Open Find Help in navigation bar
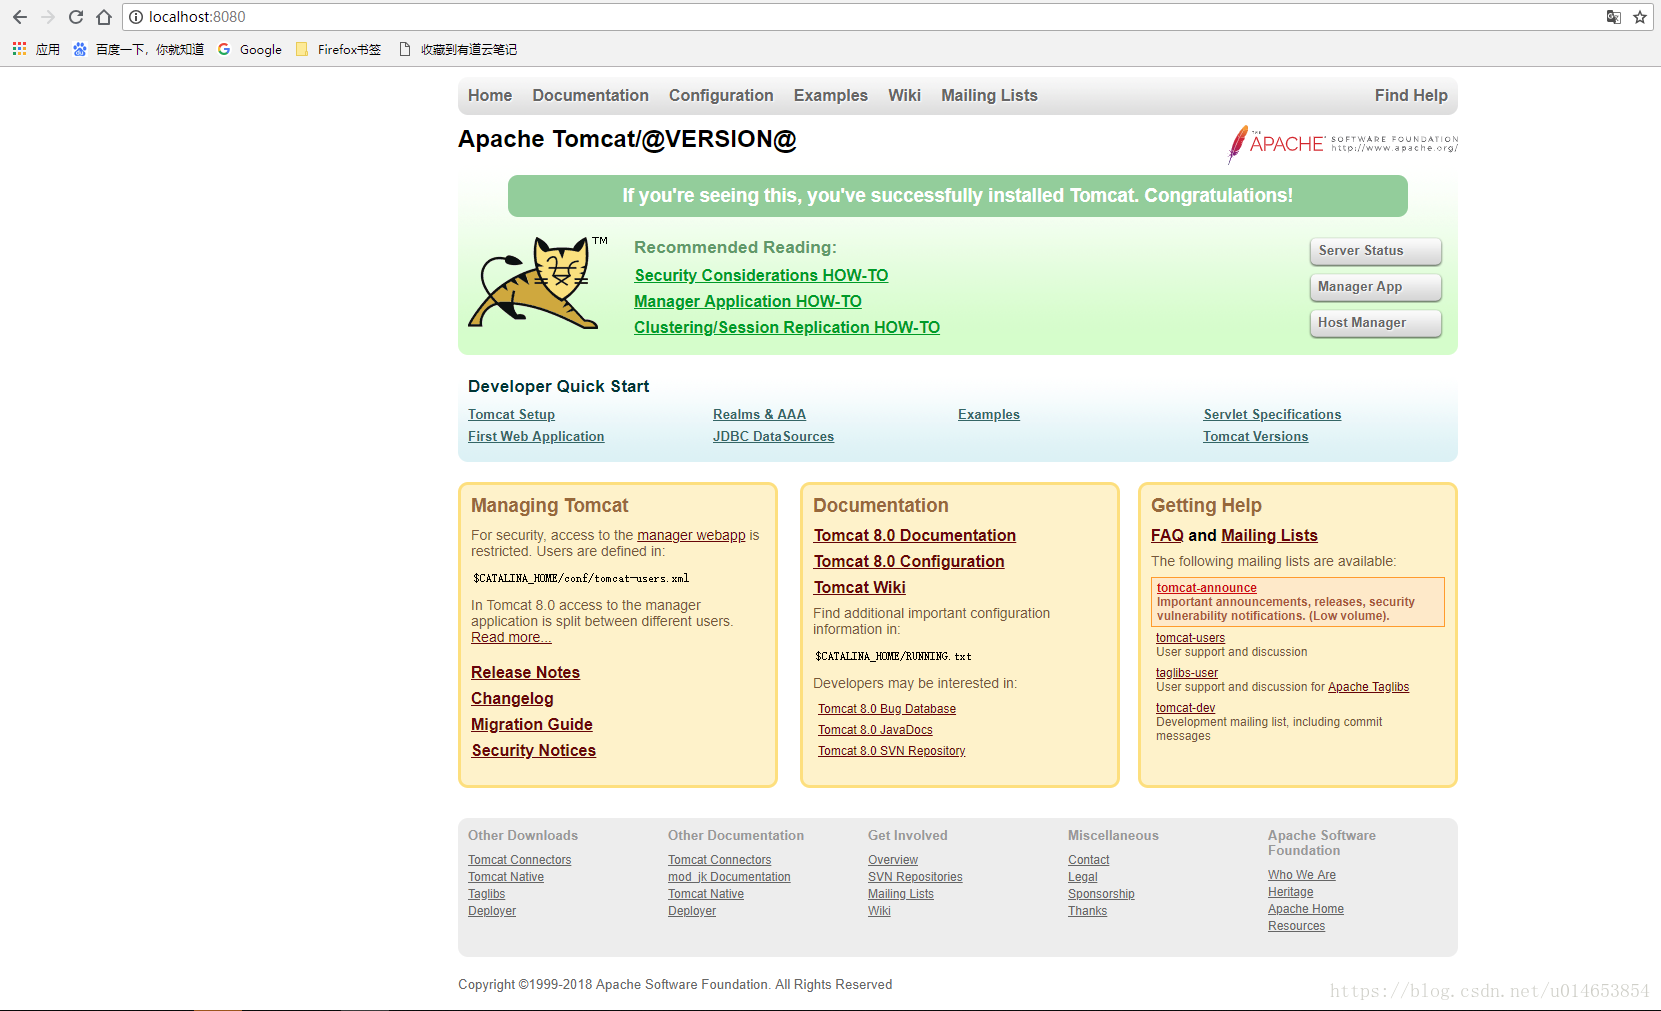The width and height of the screenshot is (1661, 1011). [1411, 95]
